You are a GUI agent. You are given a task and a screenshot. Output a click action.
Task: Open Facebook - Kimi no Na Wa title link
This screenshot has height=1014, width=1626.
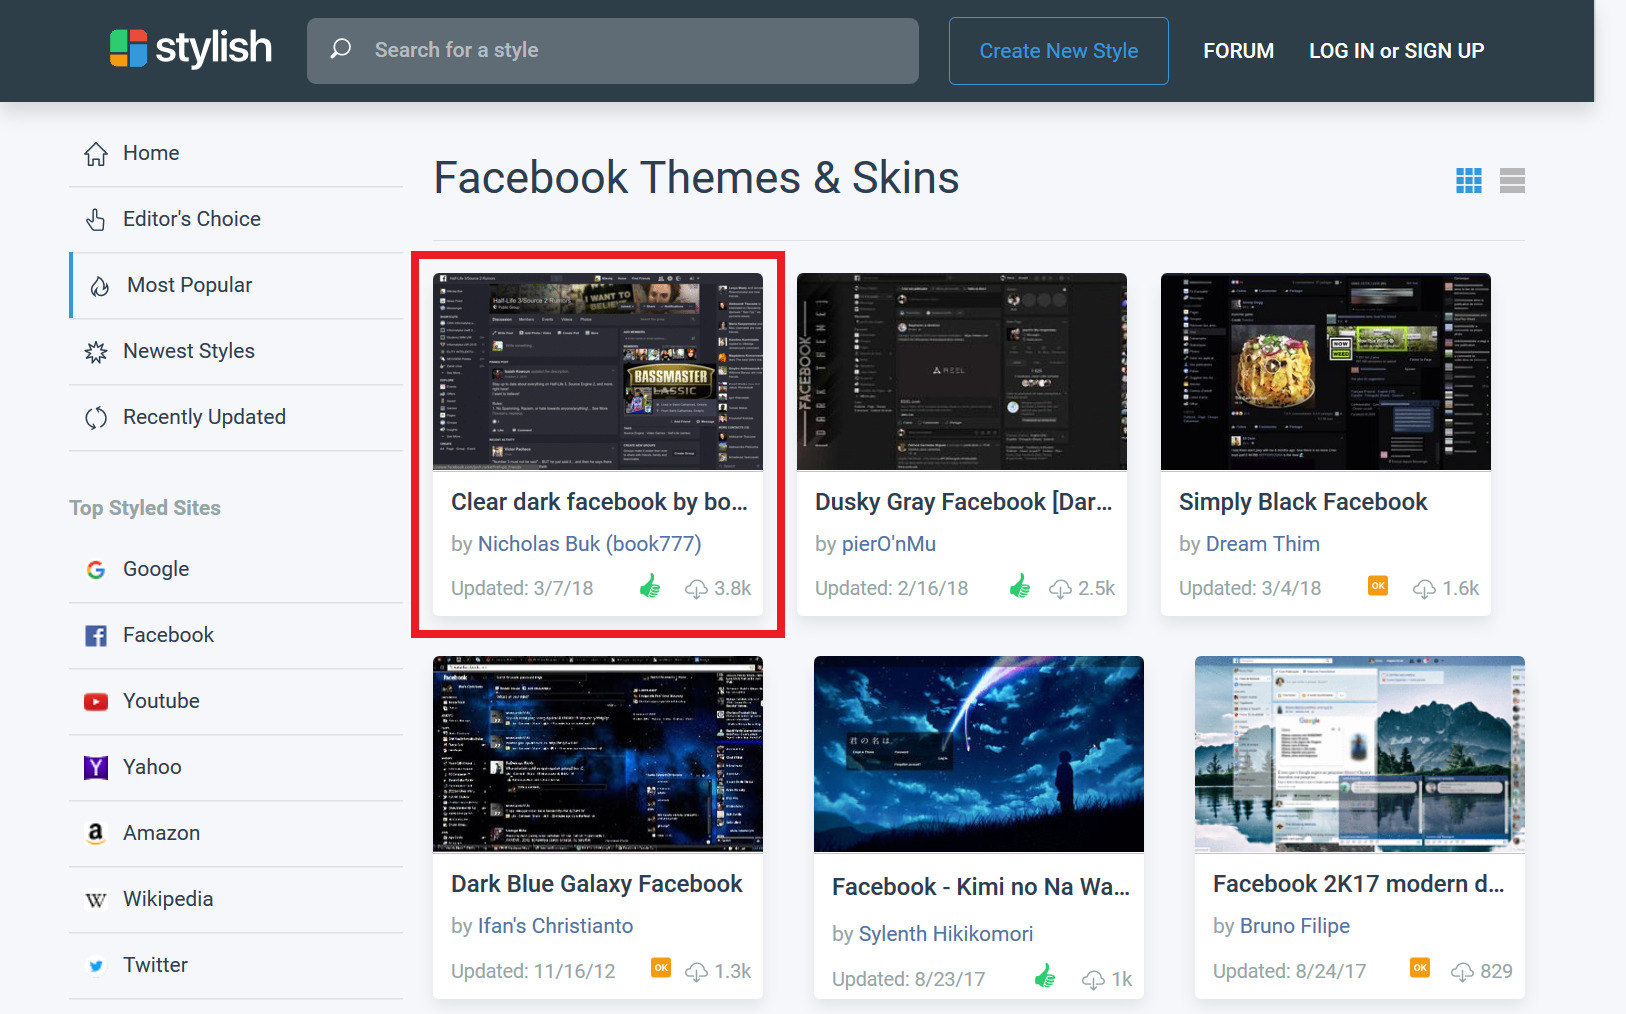981,887
